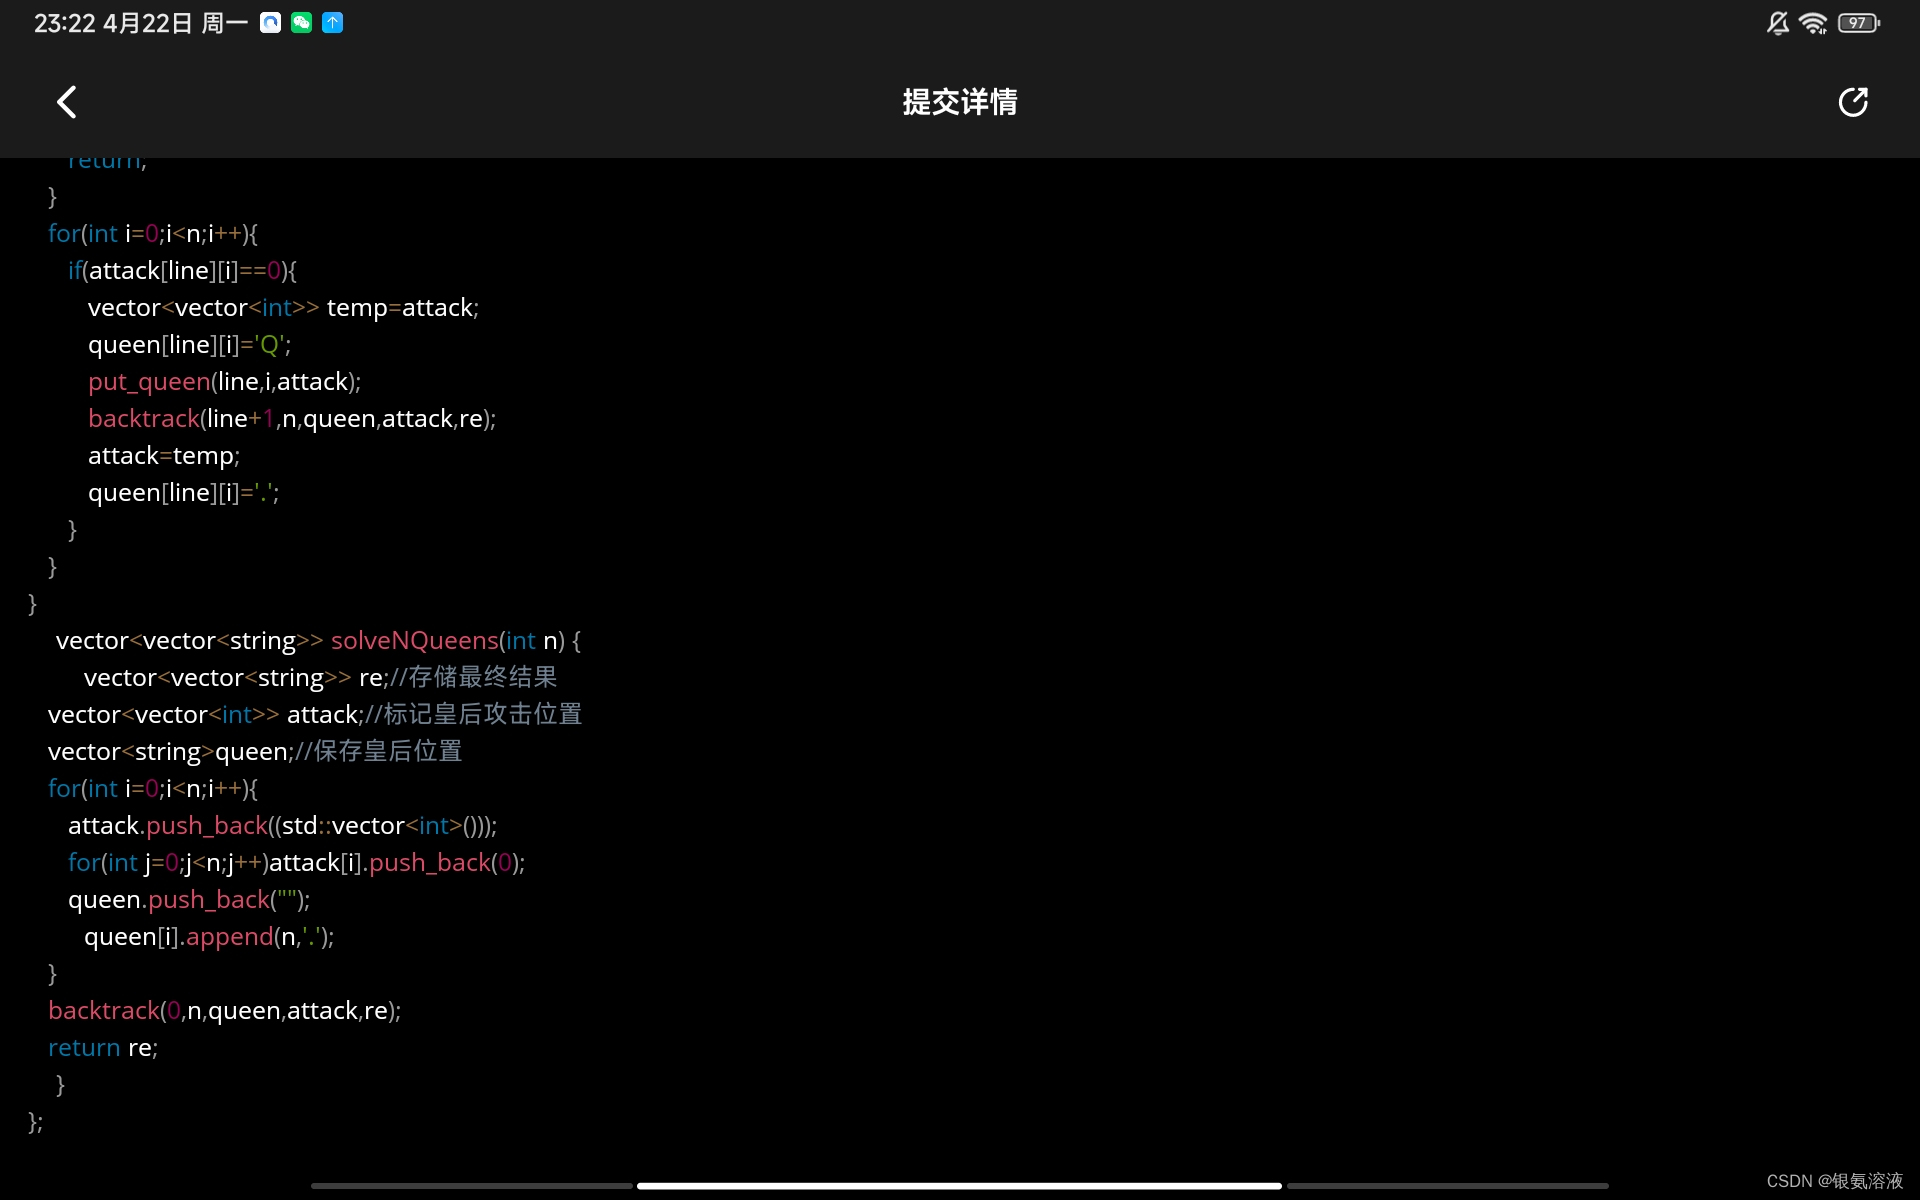
Task: Tap the bottom home indicator bar
Action: tap(959, 1186)
